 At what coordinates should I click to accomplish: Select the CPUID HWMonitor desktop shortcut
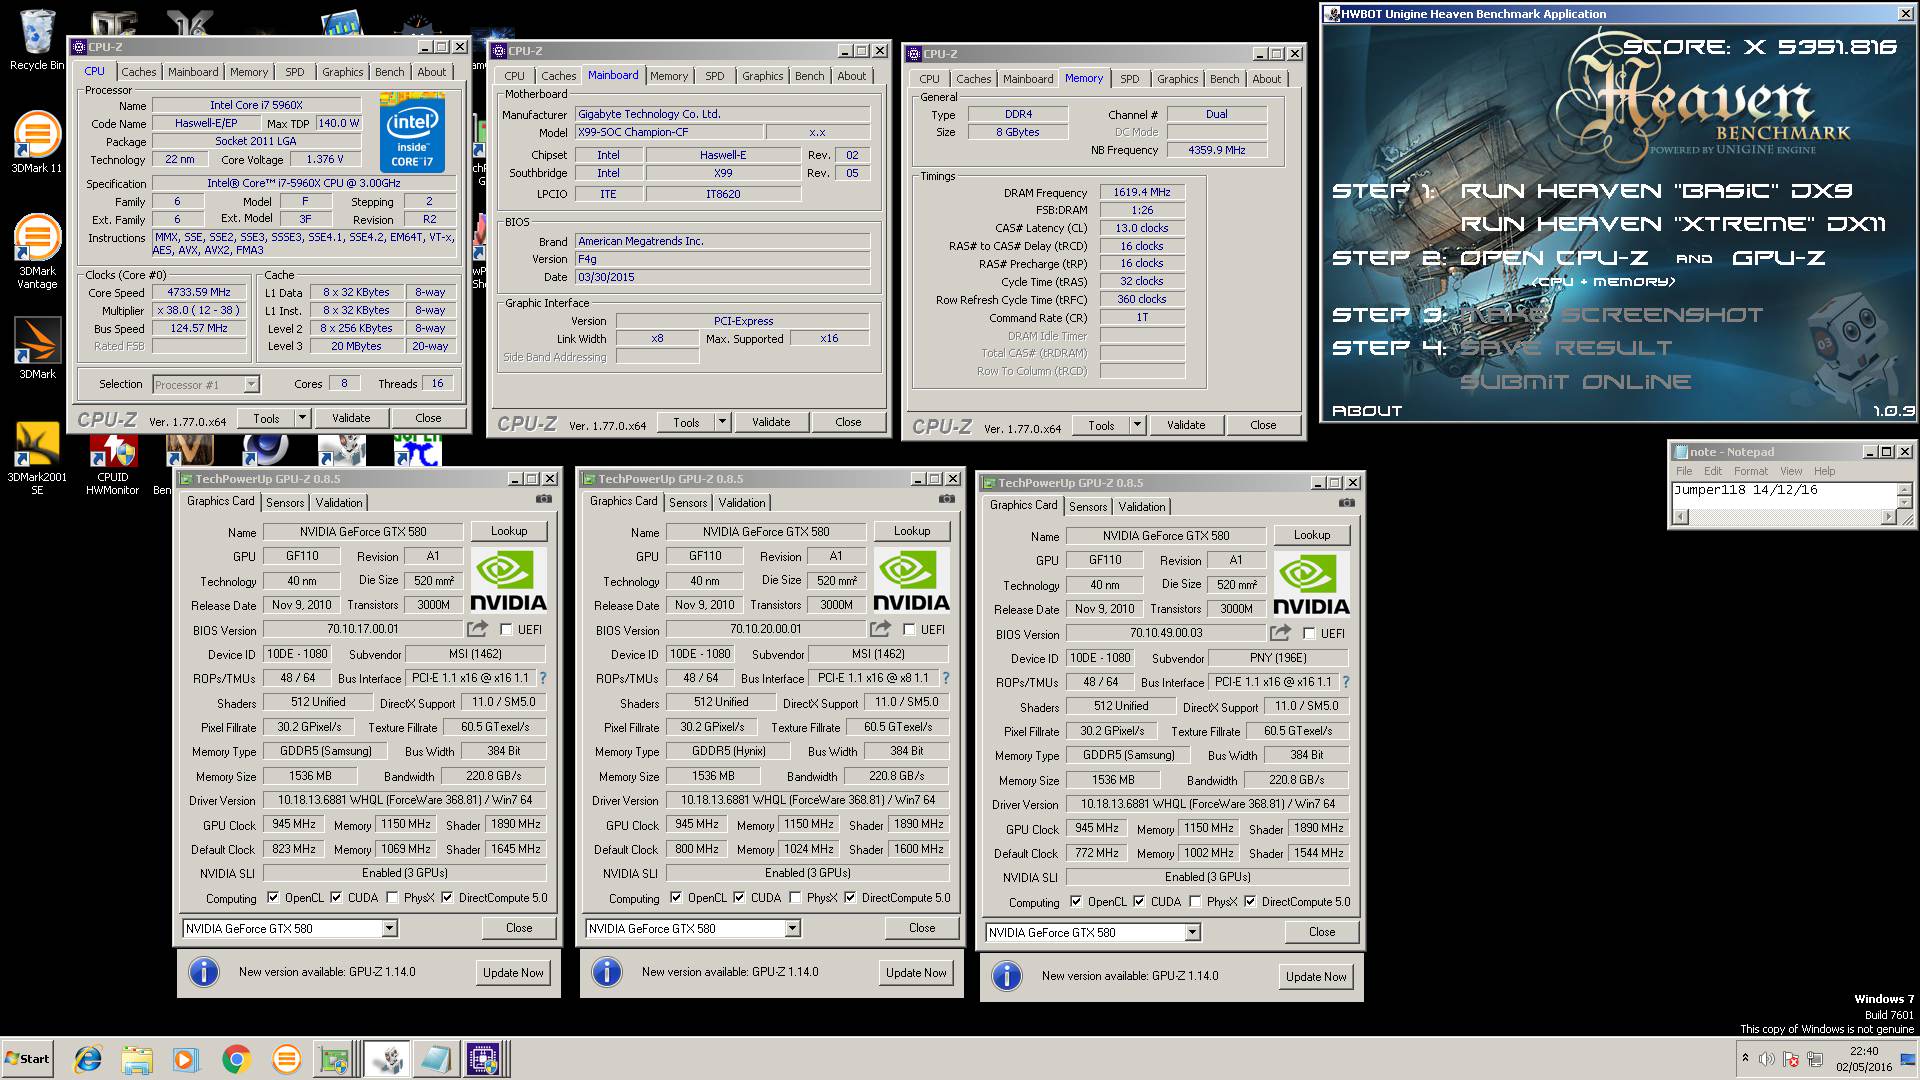(112, 465)
